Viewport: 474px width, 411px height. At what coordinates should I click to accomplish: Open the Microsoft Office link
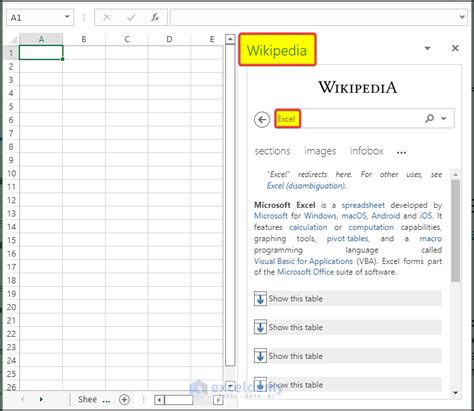coord(305,272)
